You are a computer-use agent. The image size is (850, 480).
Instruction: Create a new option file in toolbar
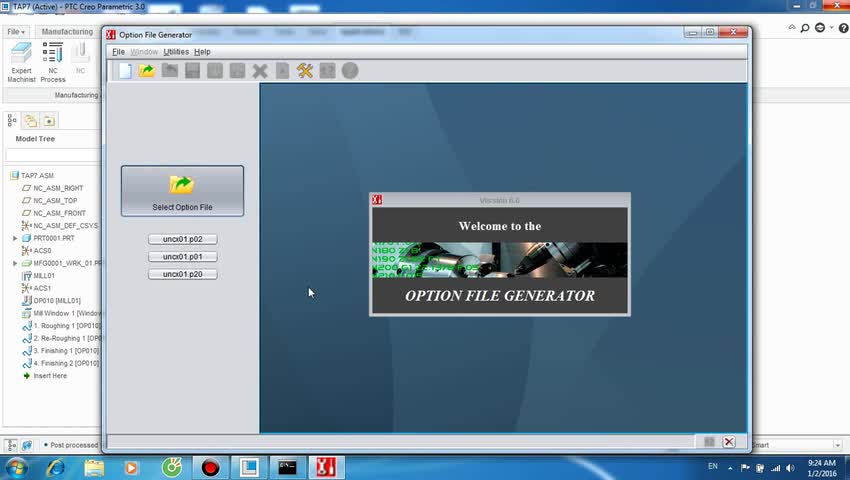(x=125, y=71)
